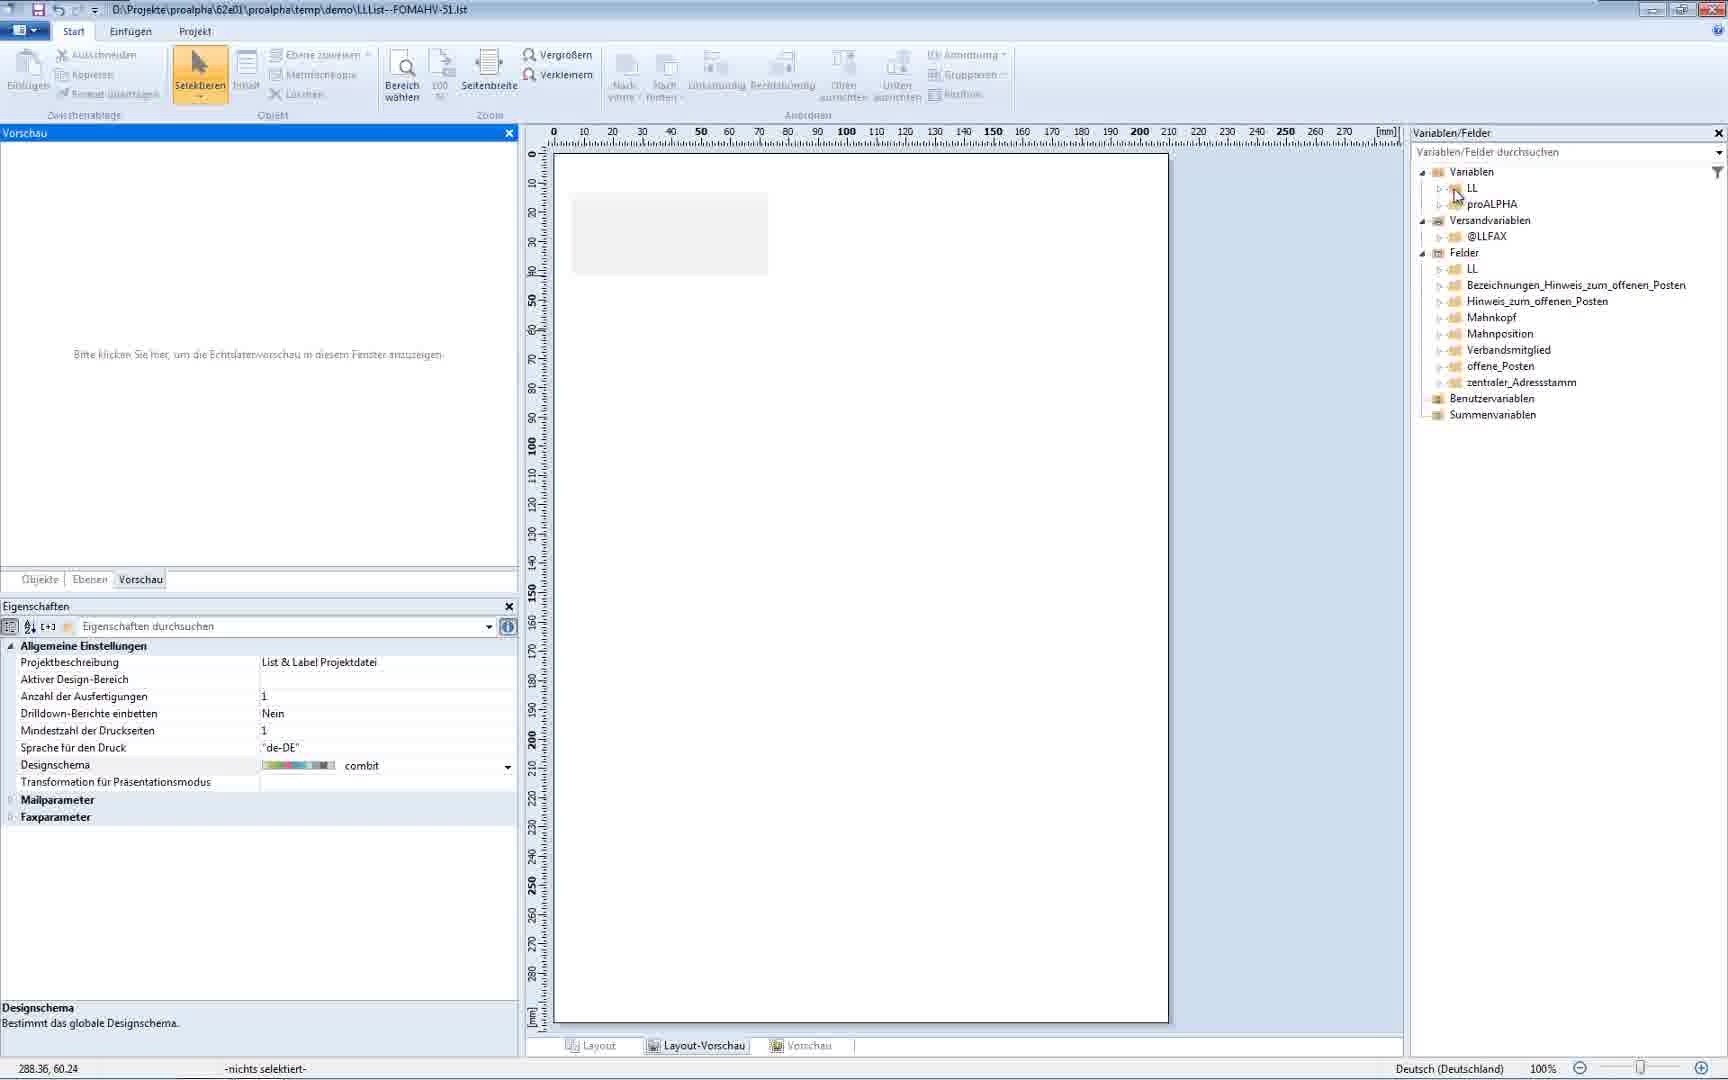
Task: Open Variablen/Felder search dropdown
Action: [x=1718, y=153]
